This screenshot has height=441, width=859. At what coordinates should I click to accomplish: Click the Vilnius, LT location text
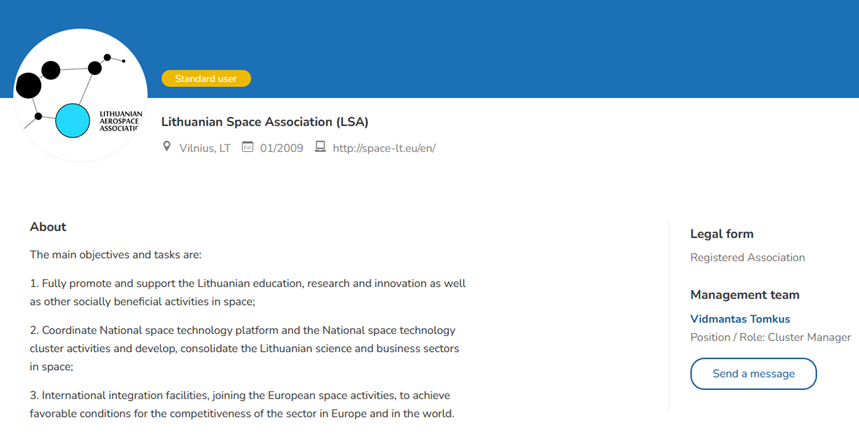coord(205,148)
